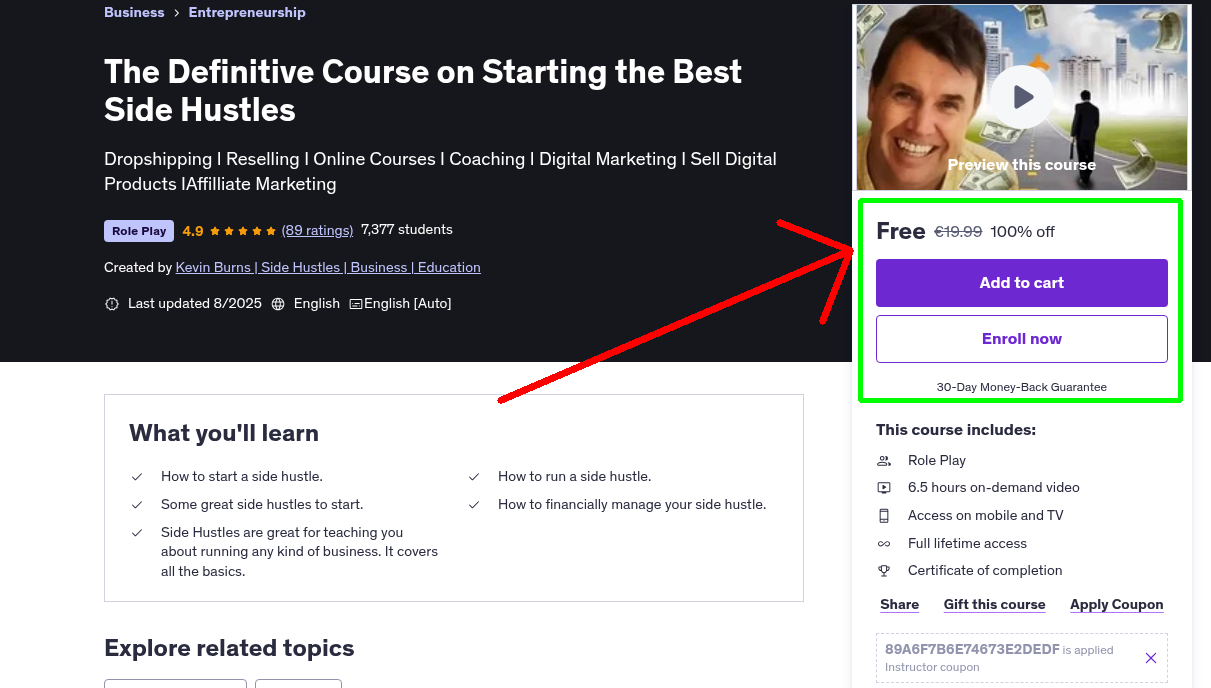This screenshot has width=1211, height=688.
Task: Click the checkmark beside starting a side hustle
Action: (x=137, y=477)
